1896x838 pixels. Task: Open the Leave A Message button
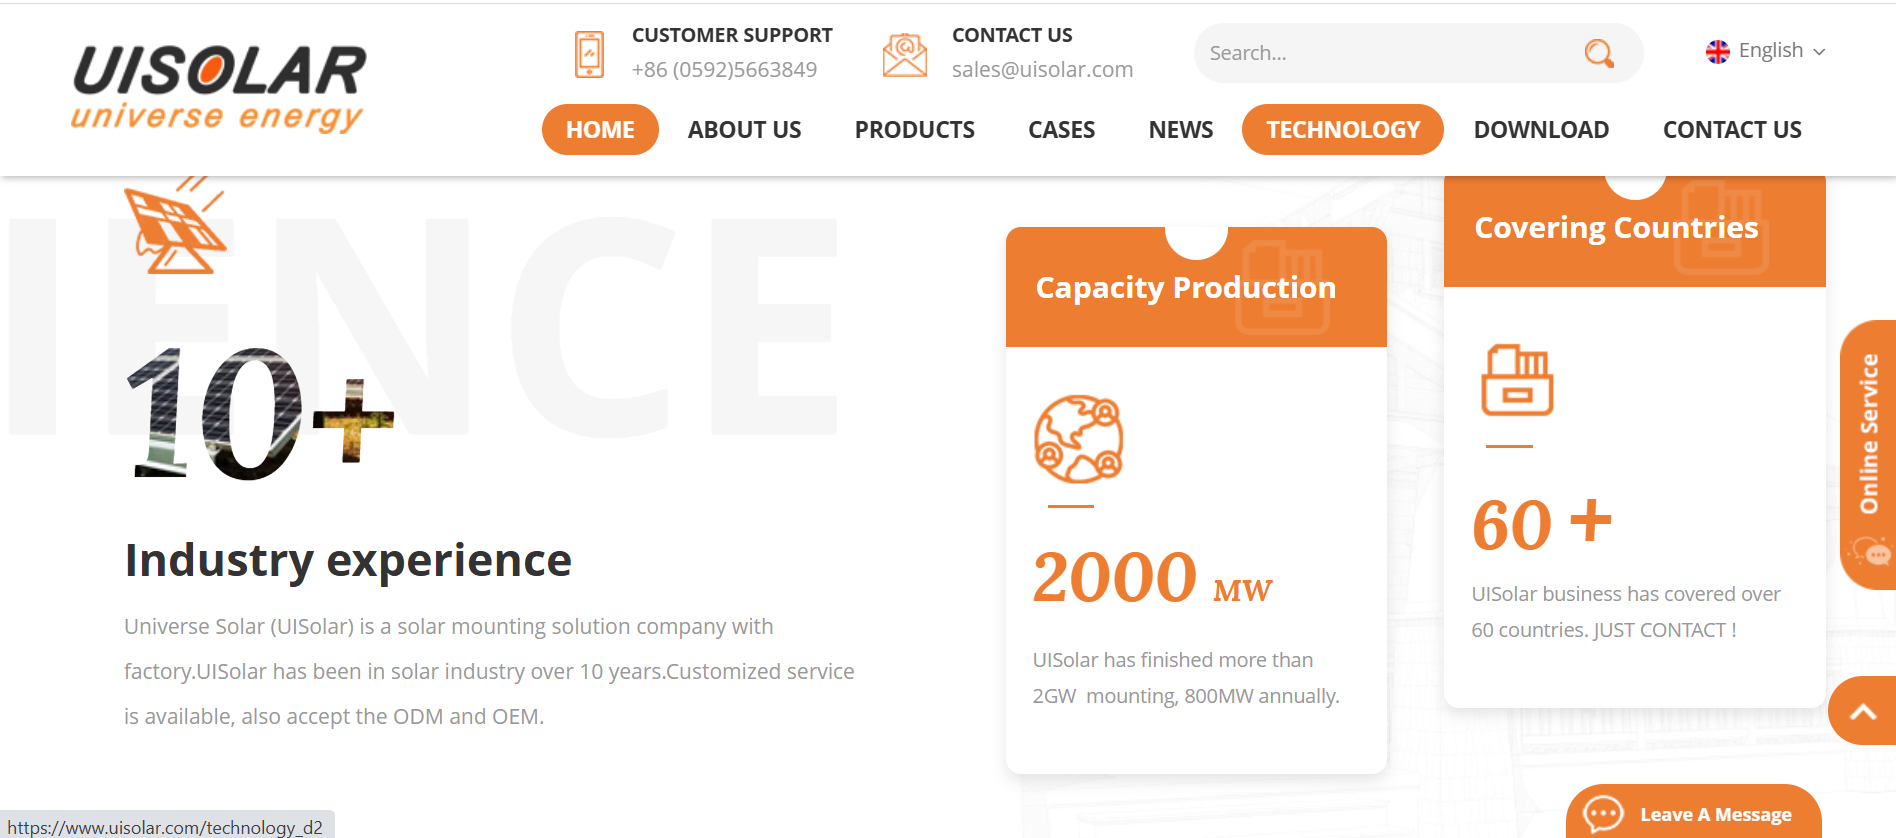tap(1693, 813)
